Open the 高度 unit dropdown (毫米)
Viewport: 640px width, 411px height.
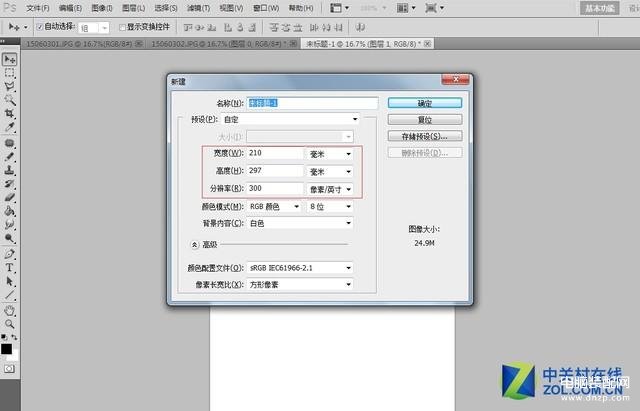click(x=330, y=171)
